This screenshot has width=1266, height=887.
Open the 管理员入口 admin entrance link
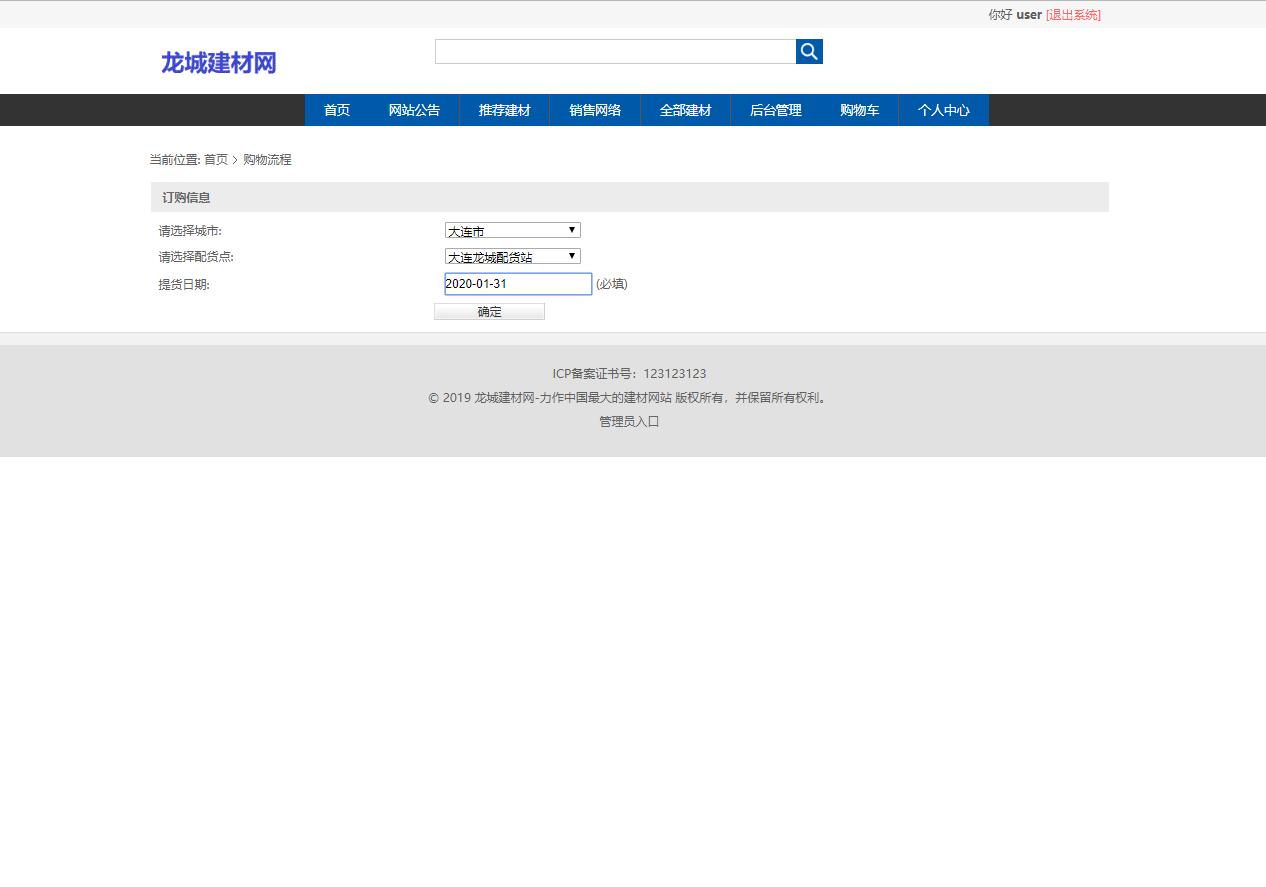[x=628, y=421]
